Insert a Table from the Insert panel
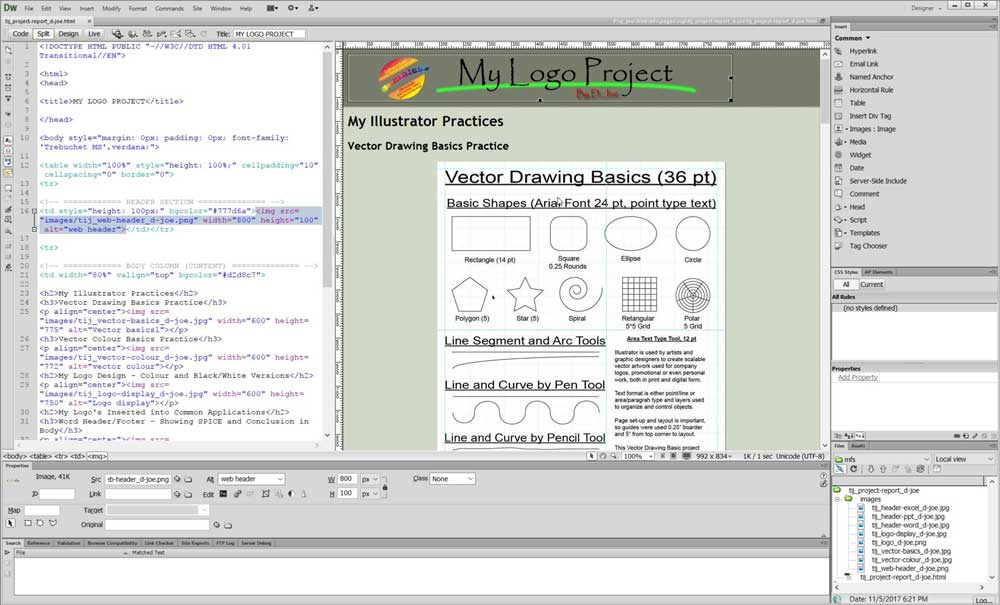The height and width of the screenshot is (605, 1000). (857, 103)
